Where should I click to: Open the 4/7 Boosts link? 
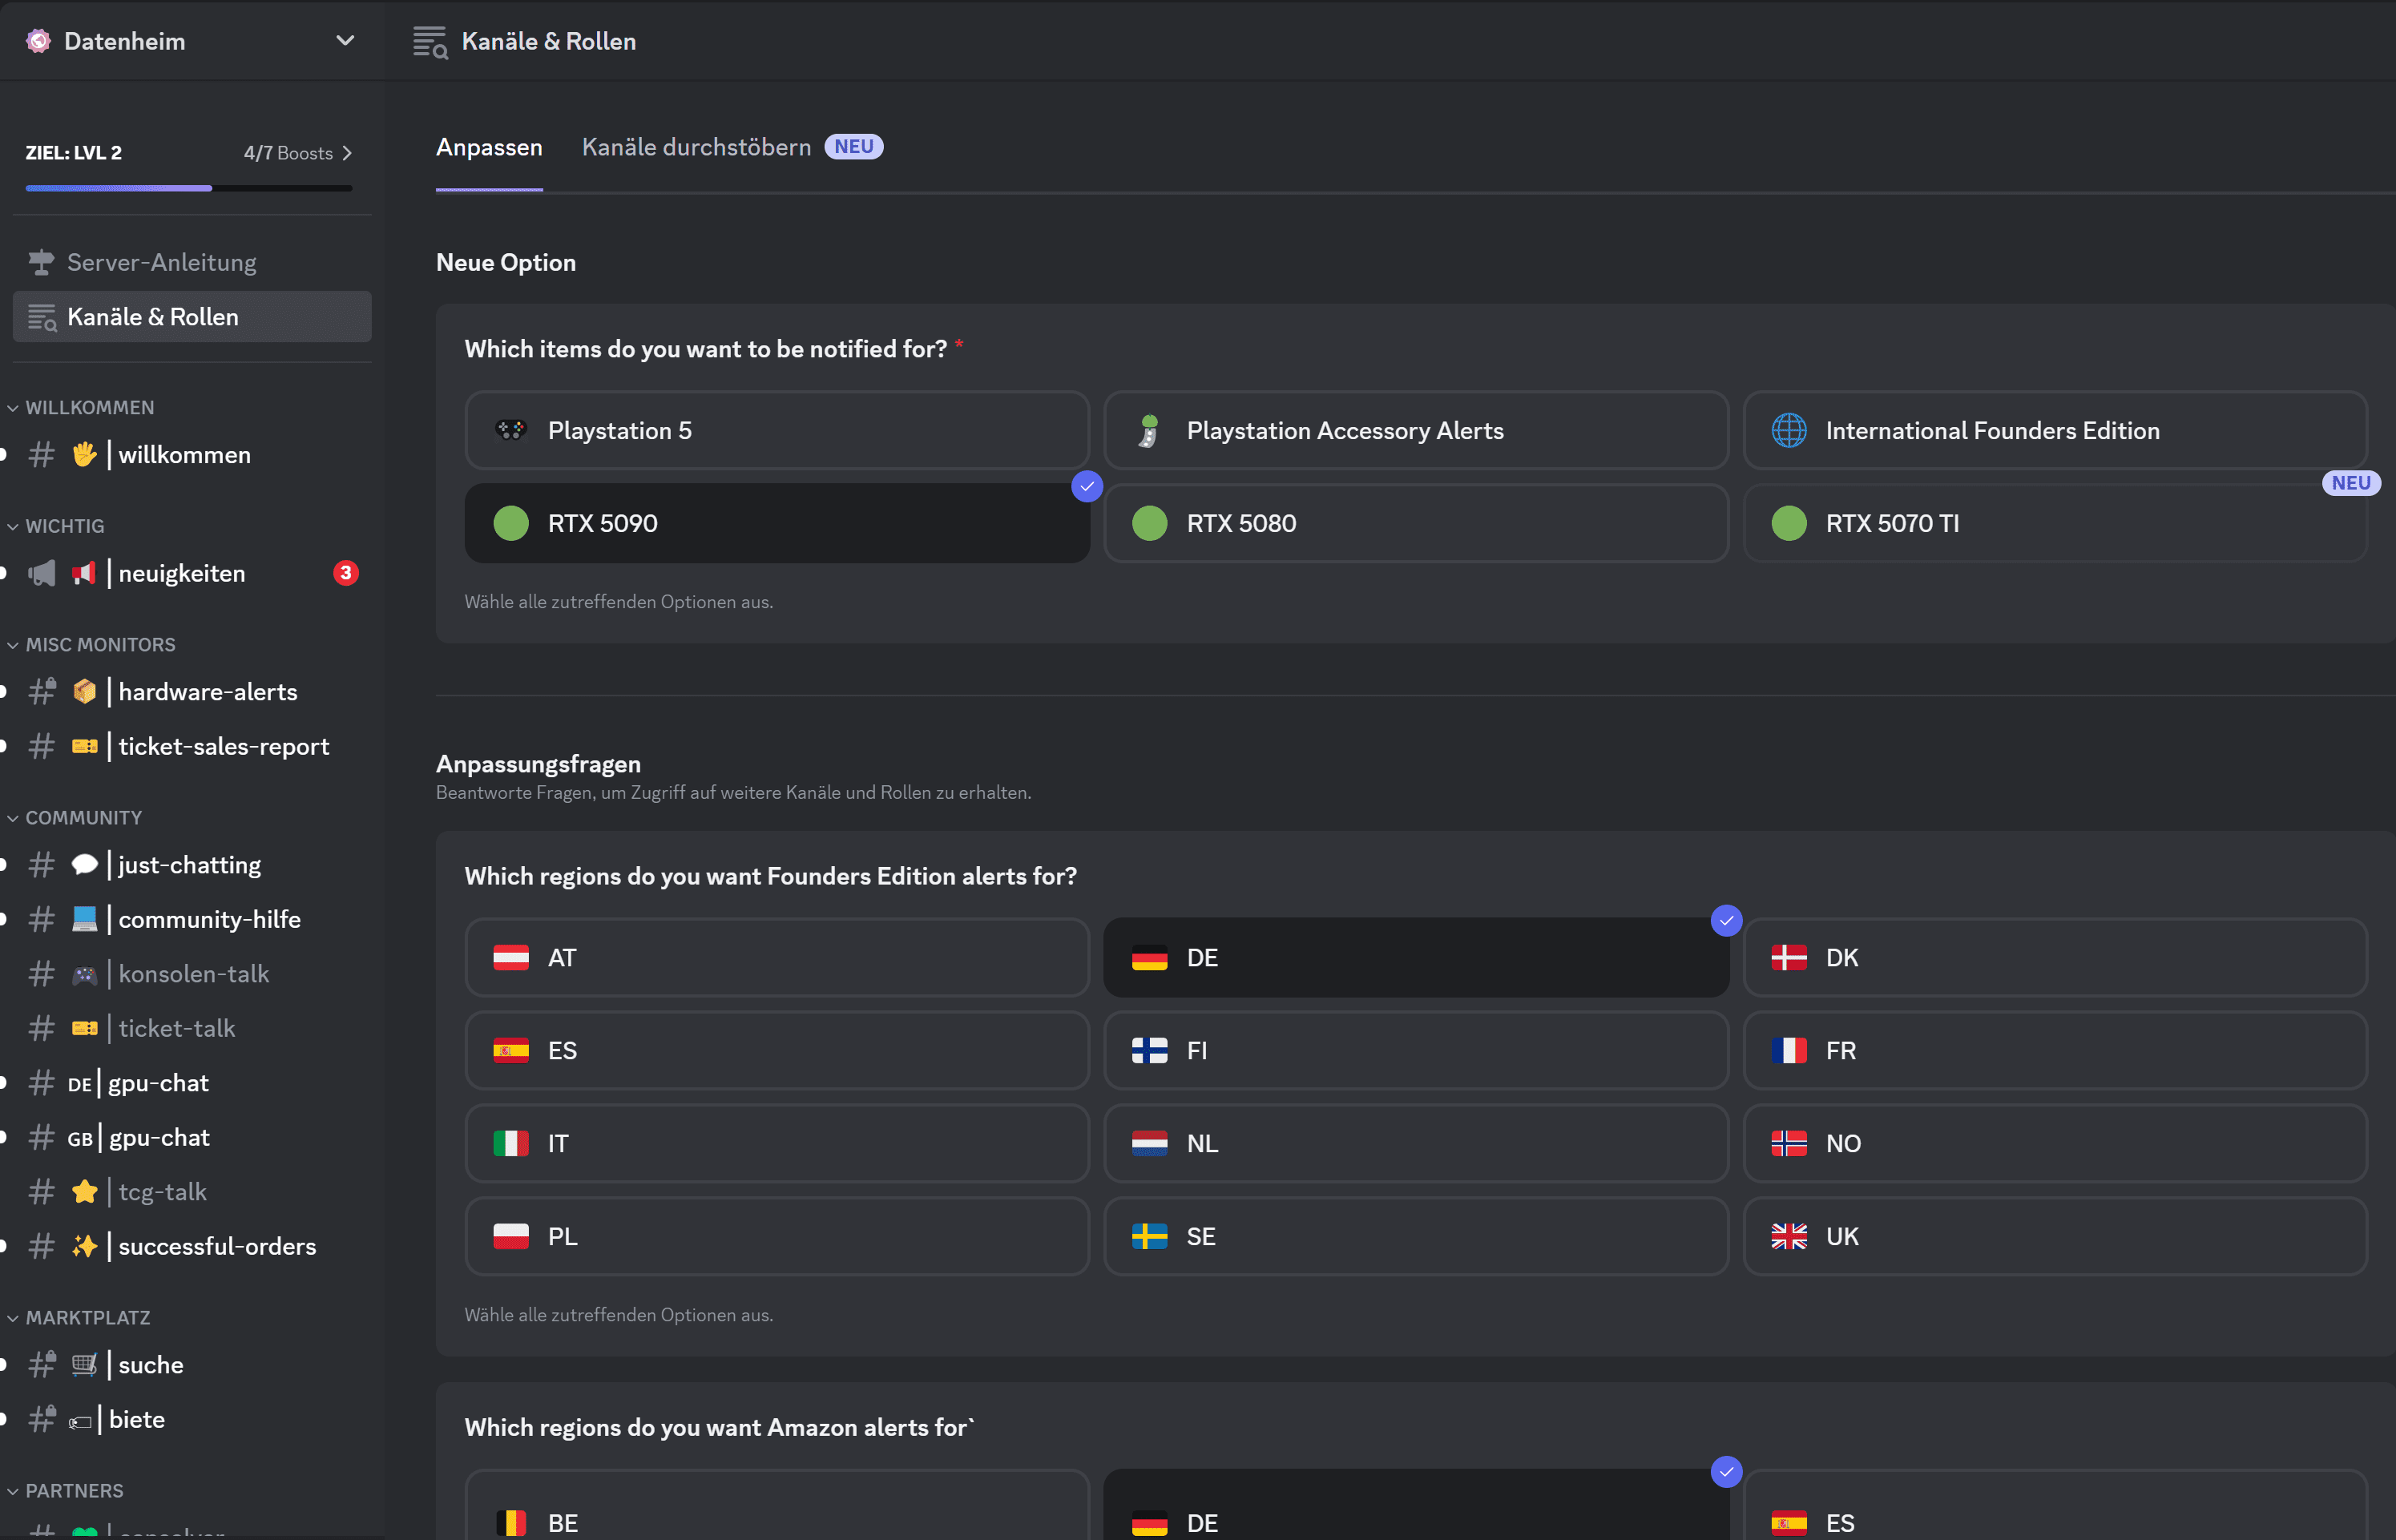pyautogui.click(x=297, y=153)
